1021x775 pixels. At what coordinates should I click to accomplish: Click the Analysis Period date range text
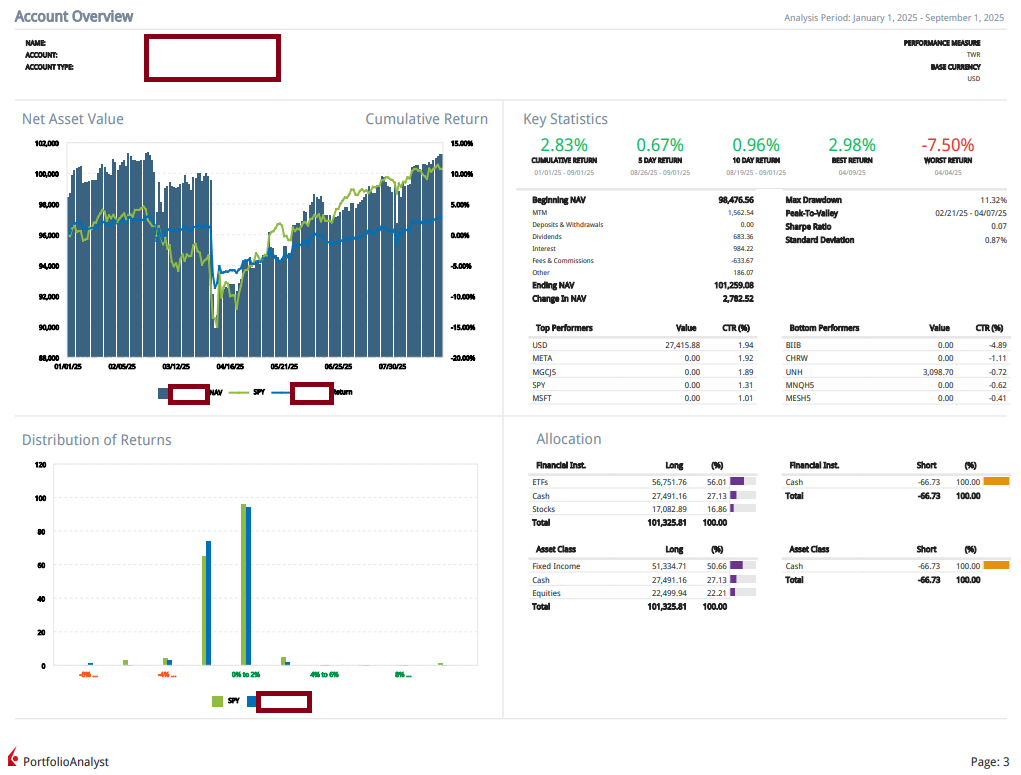pos(895,18)
